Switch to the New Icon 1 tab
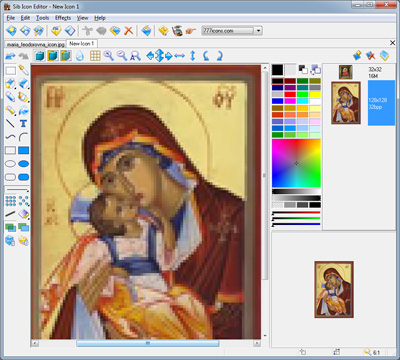 point(82,44)
